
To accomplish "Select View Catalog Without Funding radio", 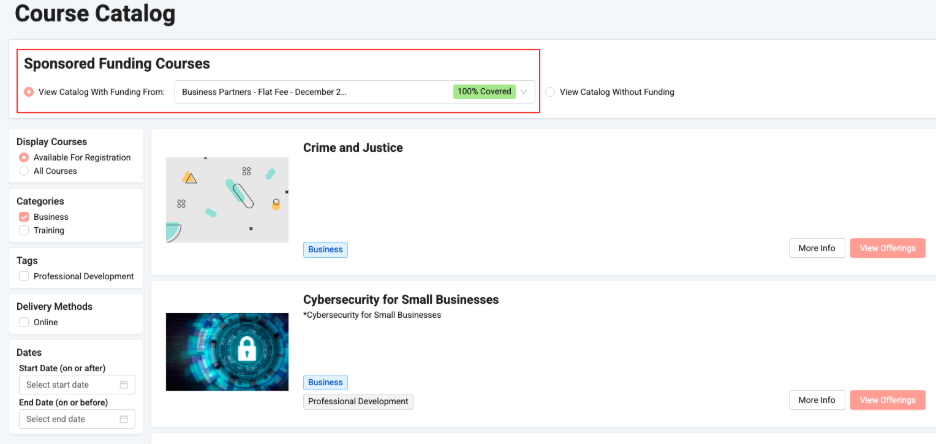I will pyautogui.click(x=550, y=92).
